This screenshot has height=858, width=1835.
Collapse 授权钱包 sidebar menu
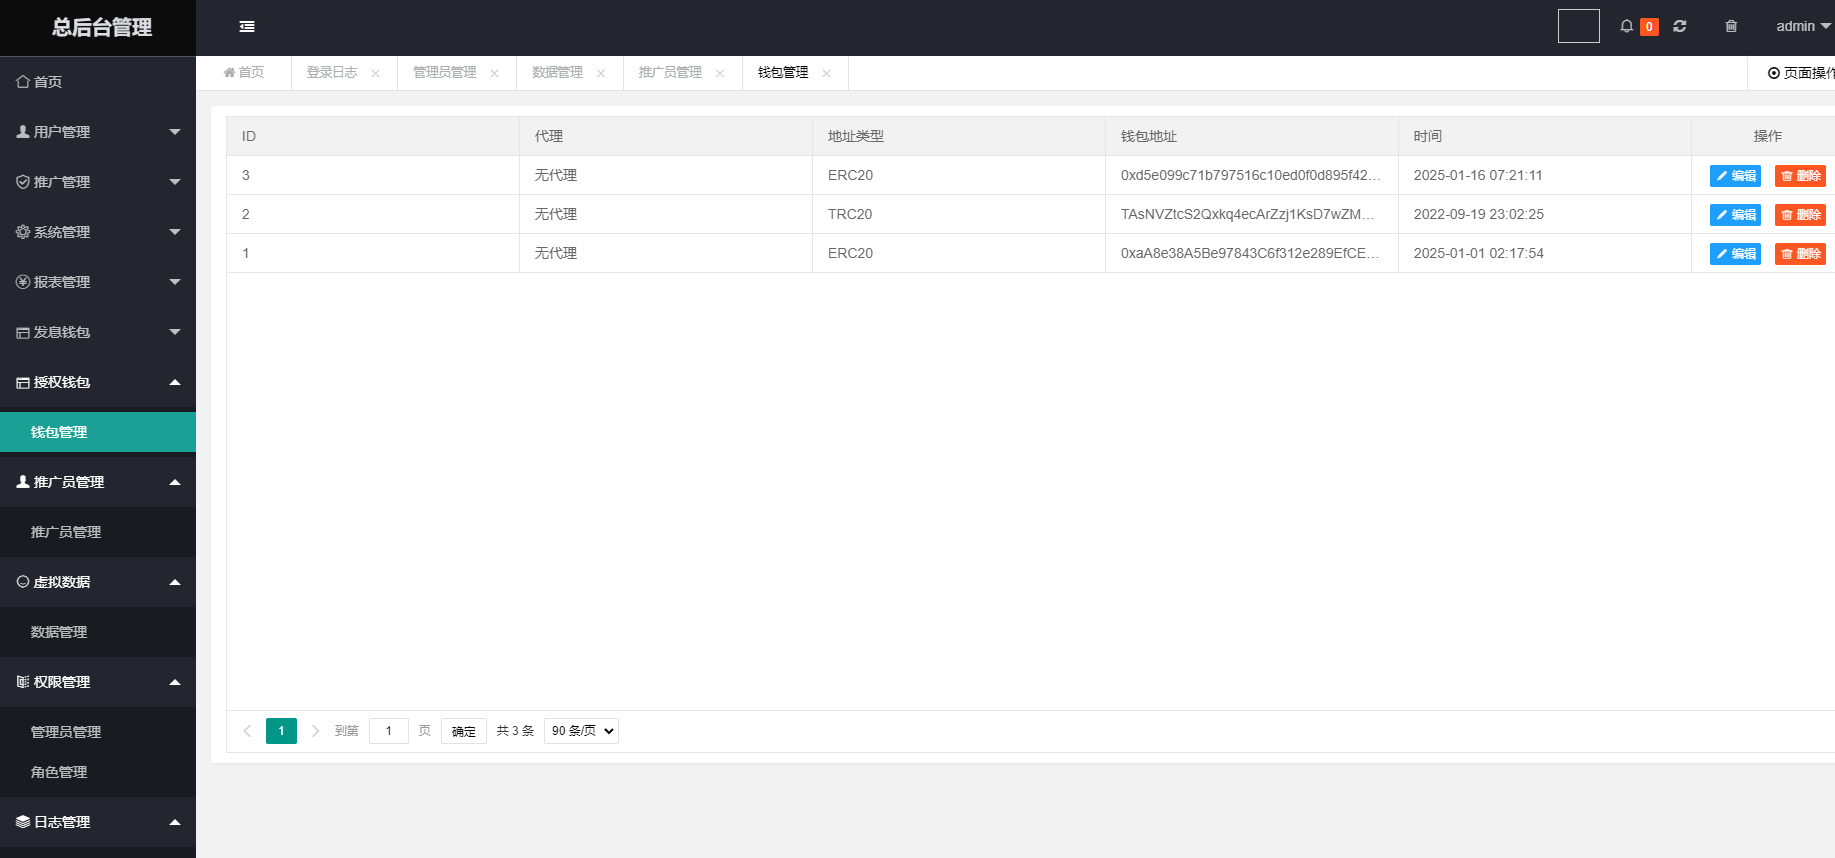point(98,382)
